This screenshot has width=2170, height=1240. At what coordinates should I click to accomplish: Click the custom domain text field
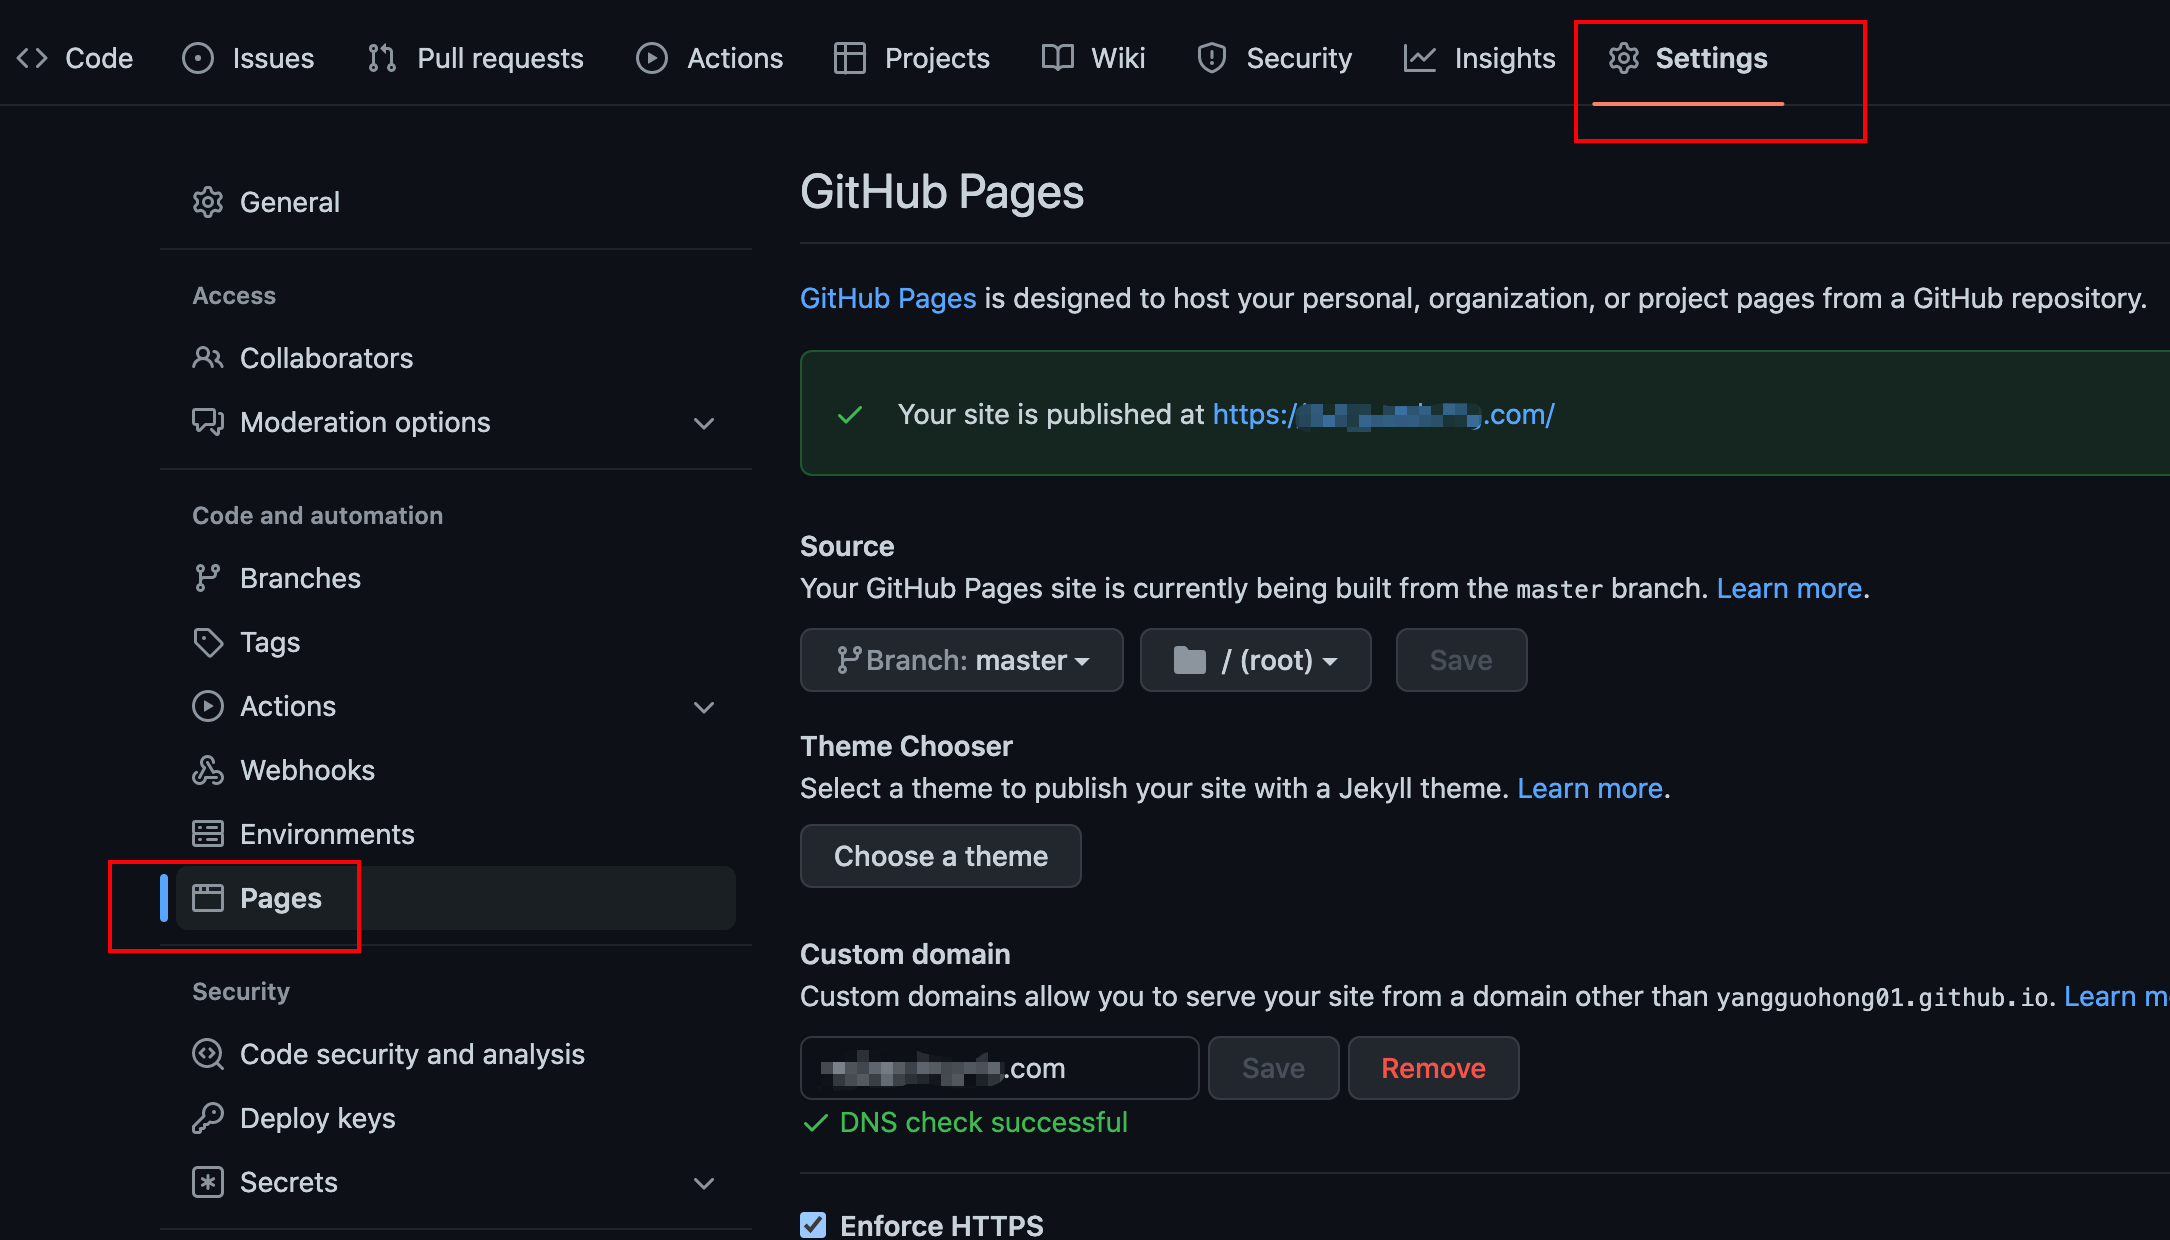coord(1000,1068)
